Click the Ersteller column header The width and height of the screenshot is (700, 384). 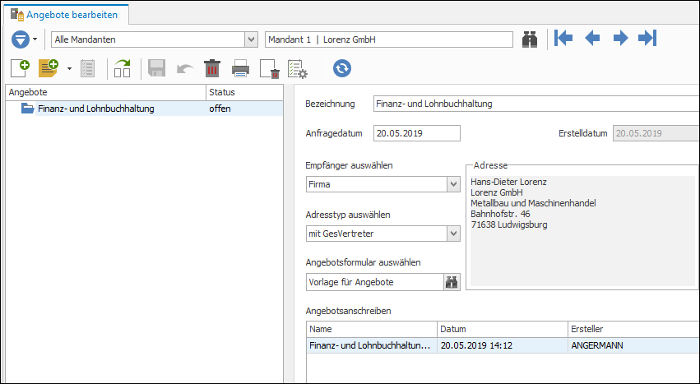[x=634, y=329]
